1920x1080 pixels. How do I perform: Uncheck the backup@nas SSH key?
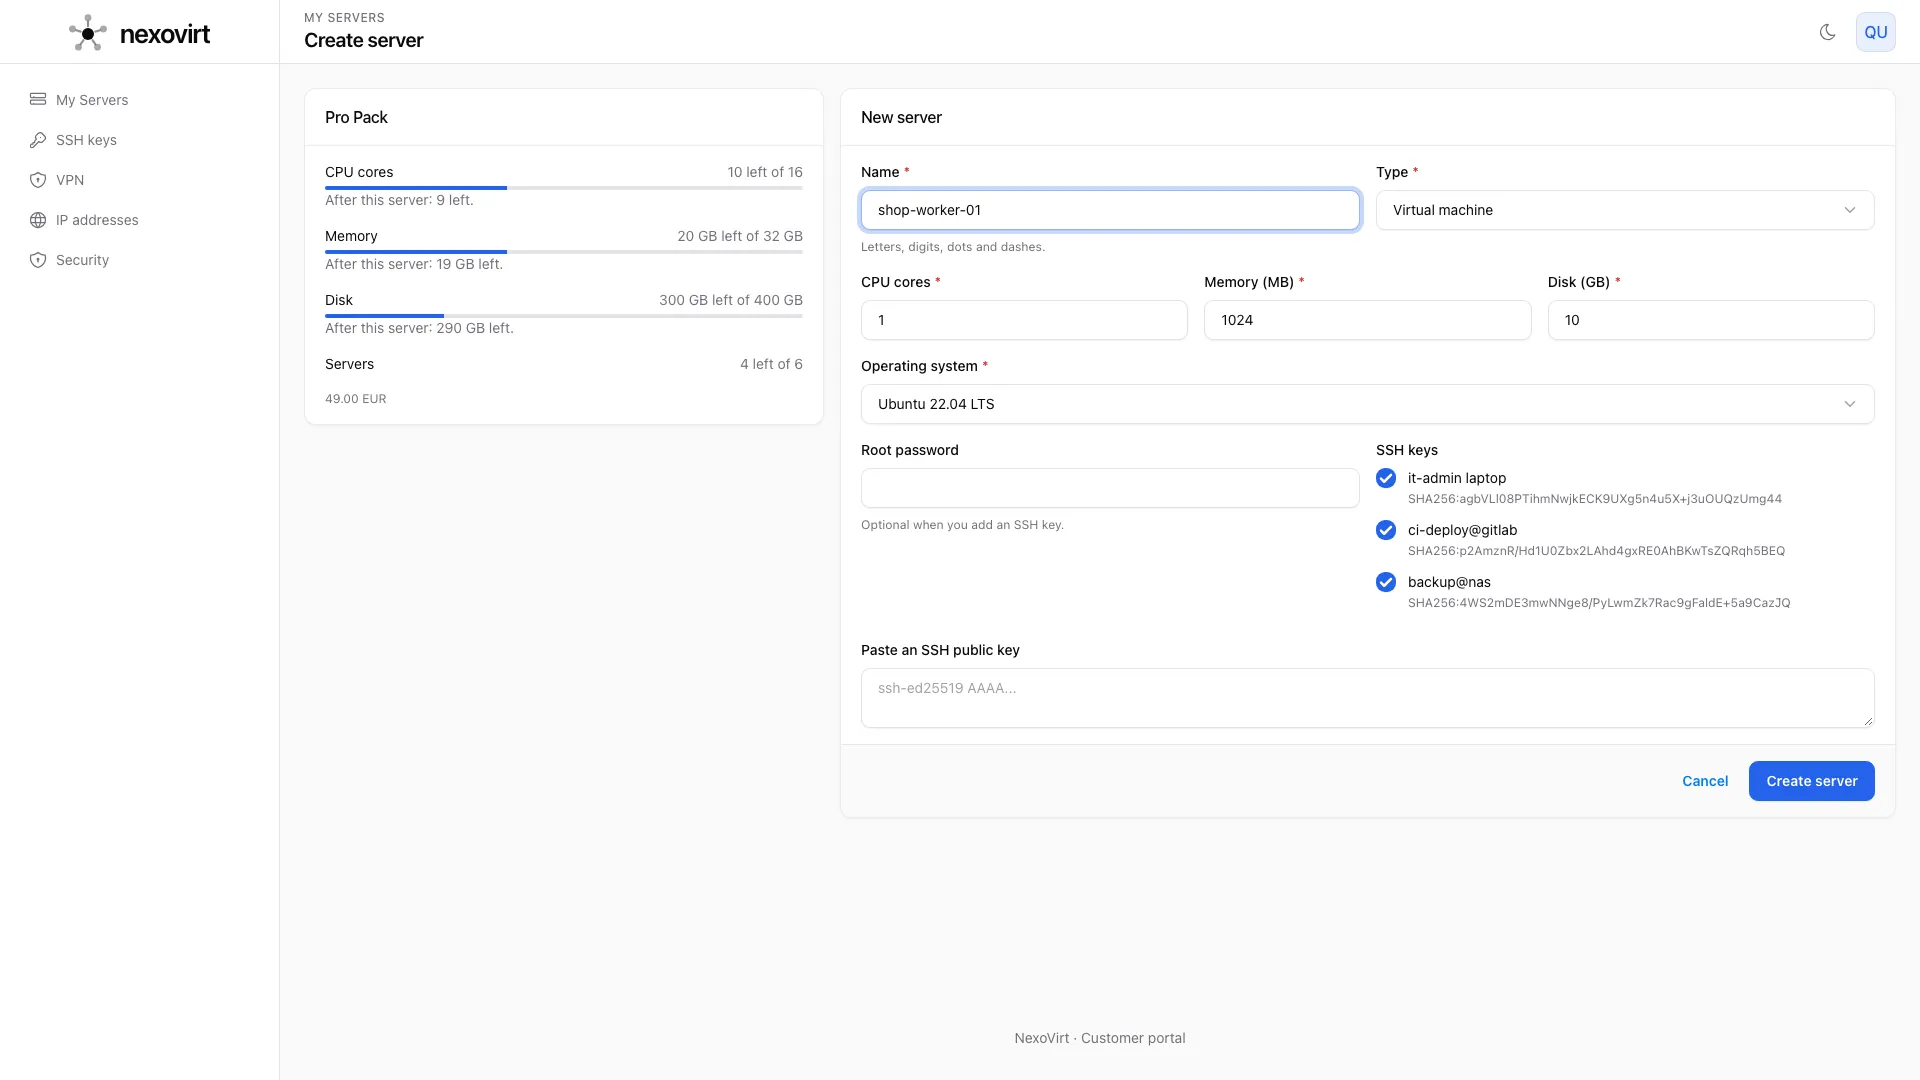pyautogui.click(x=1385, y=582)
